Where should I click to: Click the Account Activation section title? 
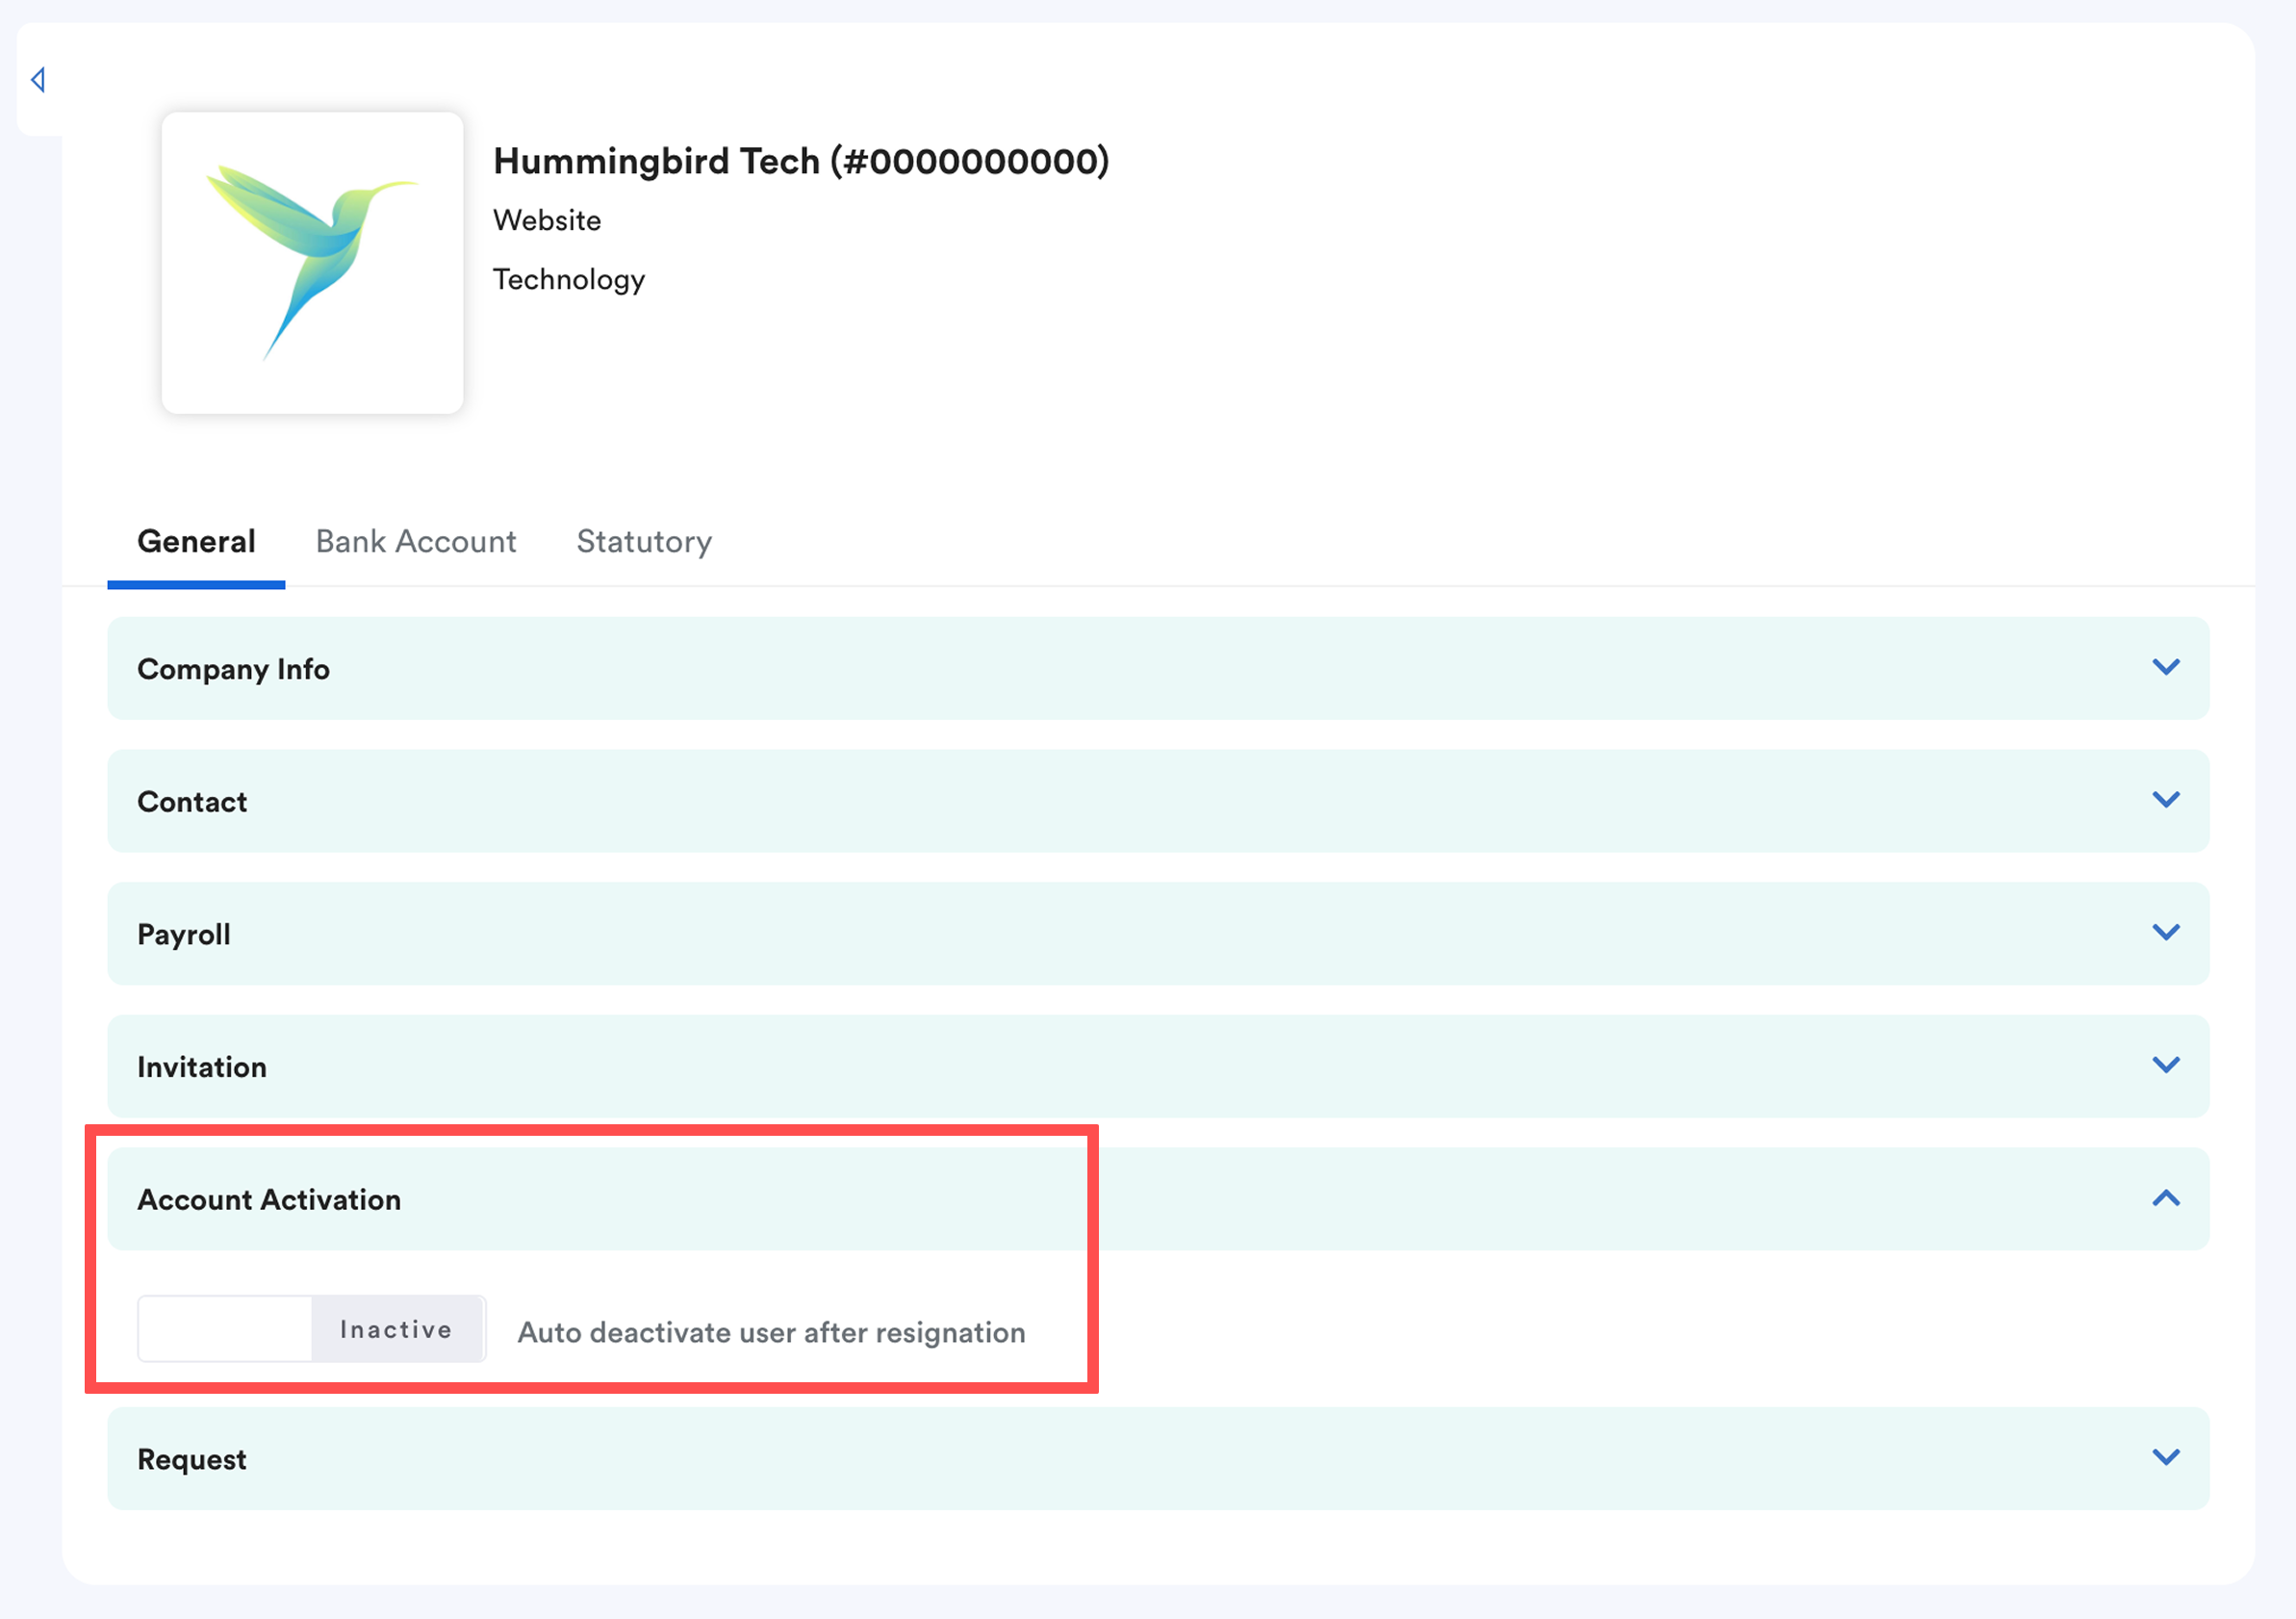[x=269, y=1199]
